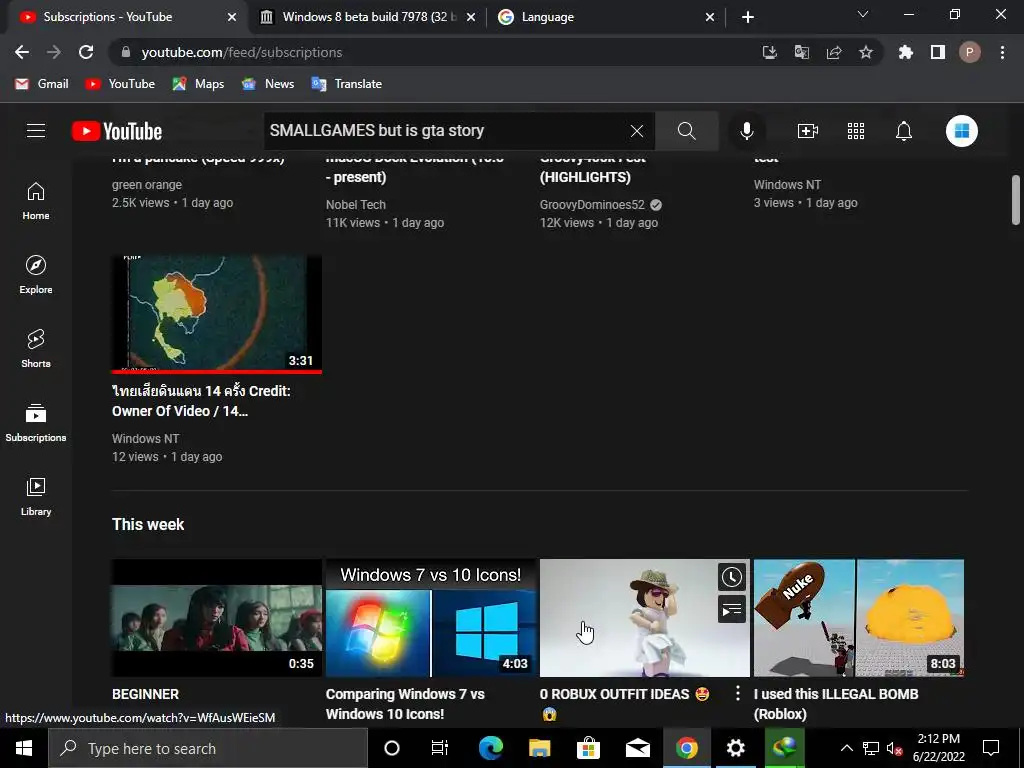1024x768 pixels.
Task: Open the YouTube hamburger guide menu
Action: (36, 131)
